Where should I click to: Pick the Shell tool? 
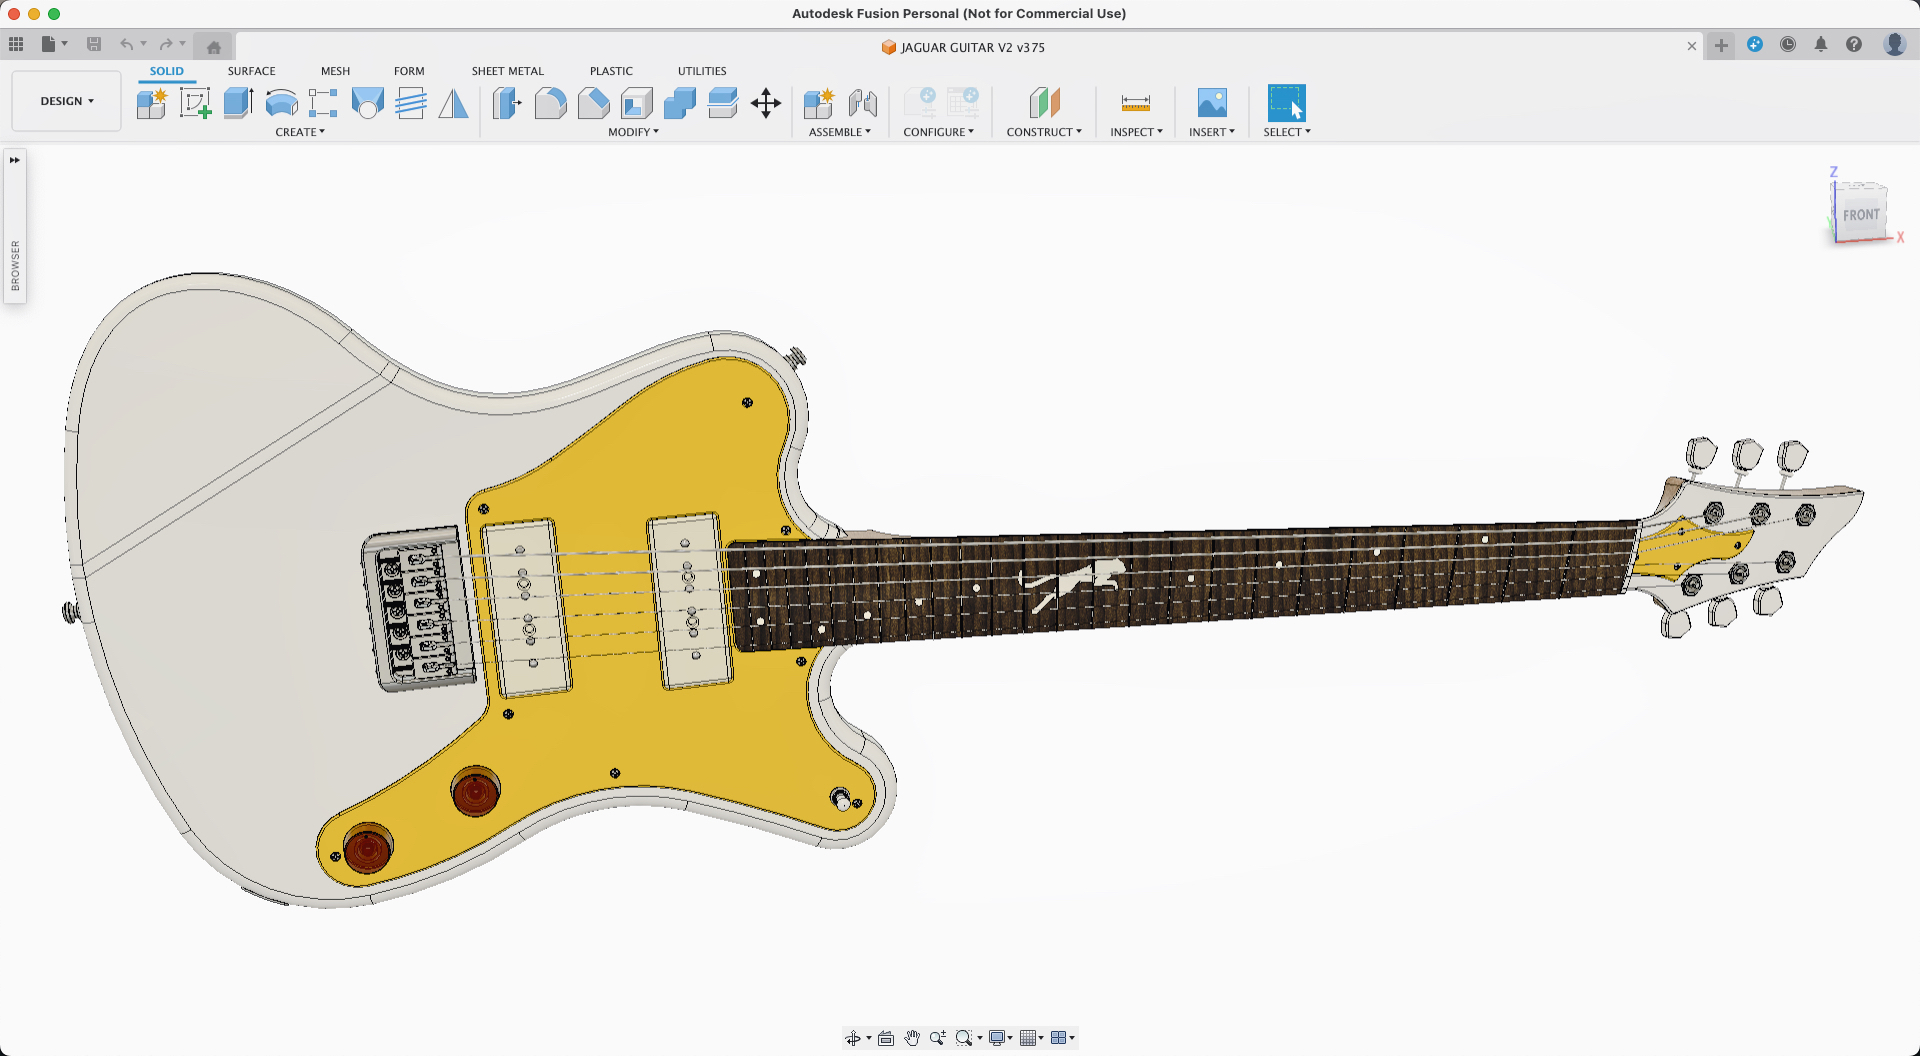[636, 103]
